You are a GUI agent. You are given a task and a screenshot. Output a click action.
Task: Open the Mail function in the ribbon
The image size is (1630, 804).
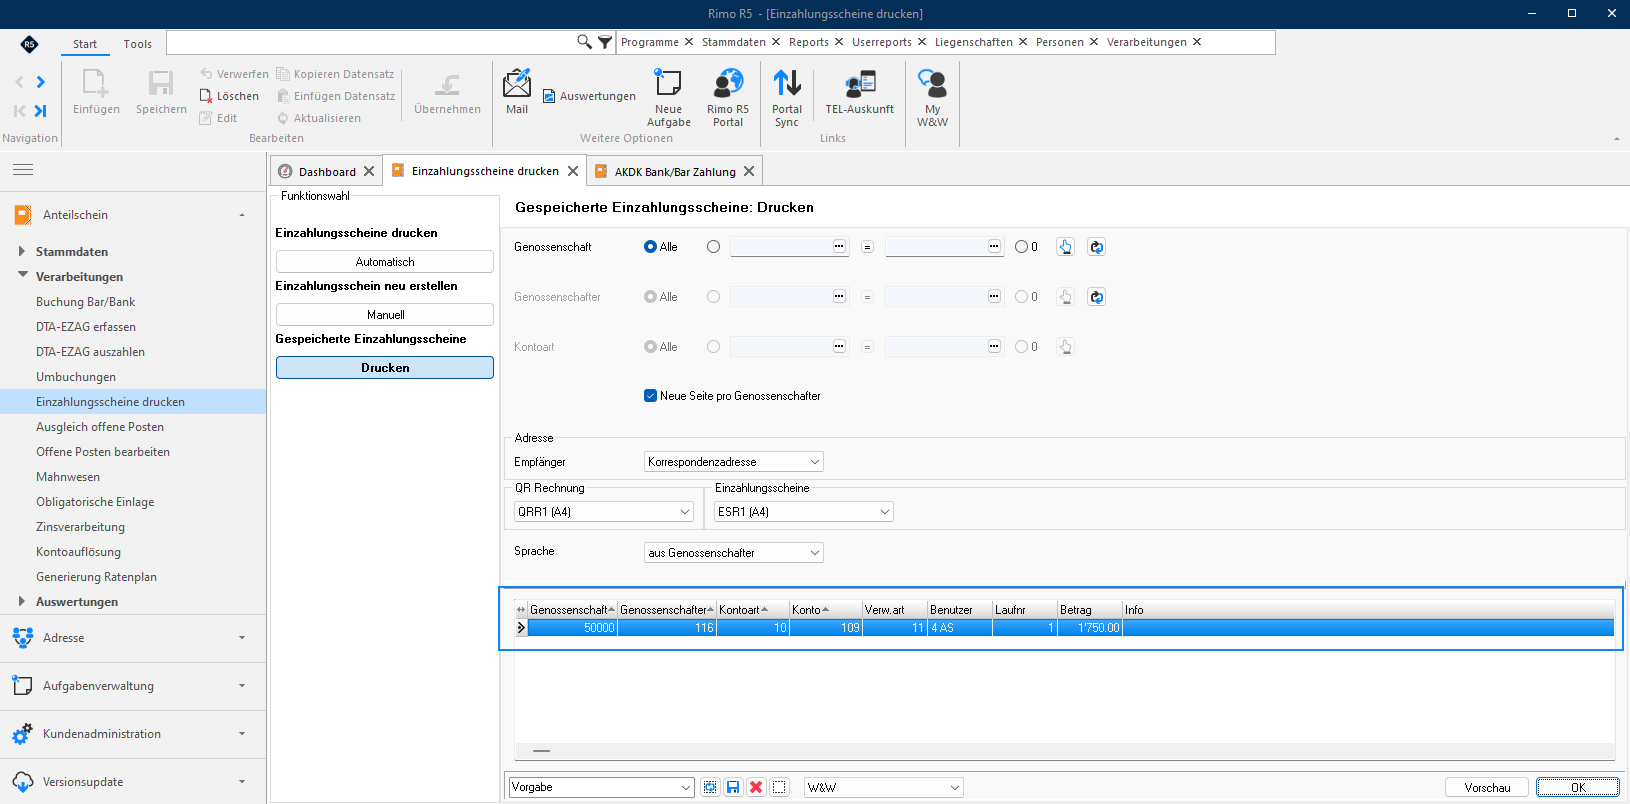point(517,92)
